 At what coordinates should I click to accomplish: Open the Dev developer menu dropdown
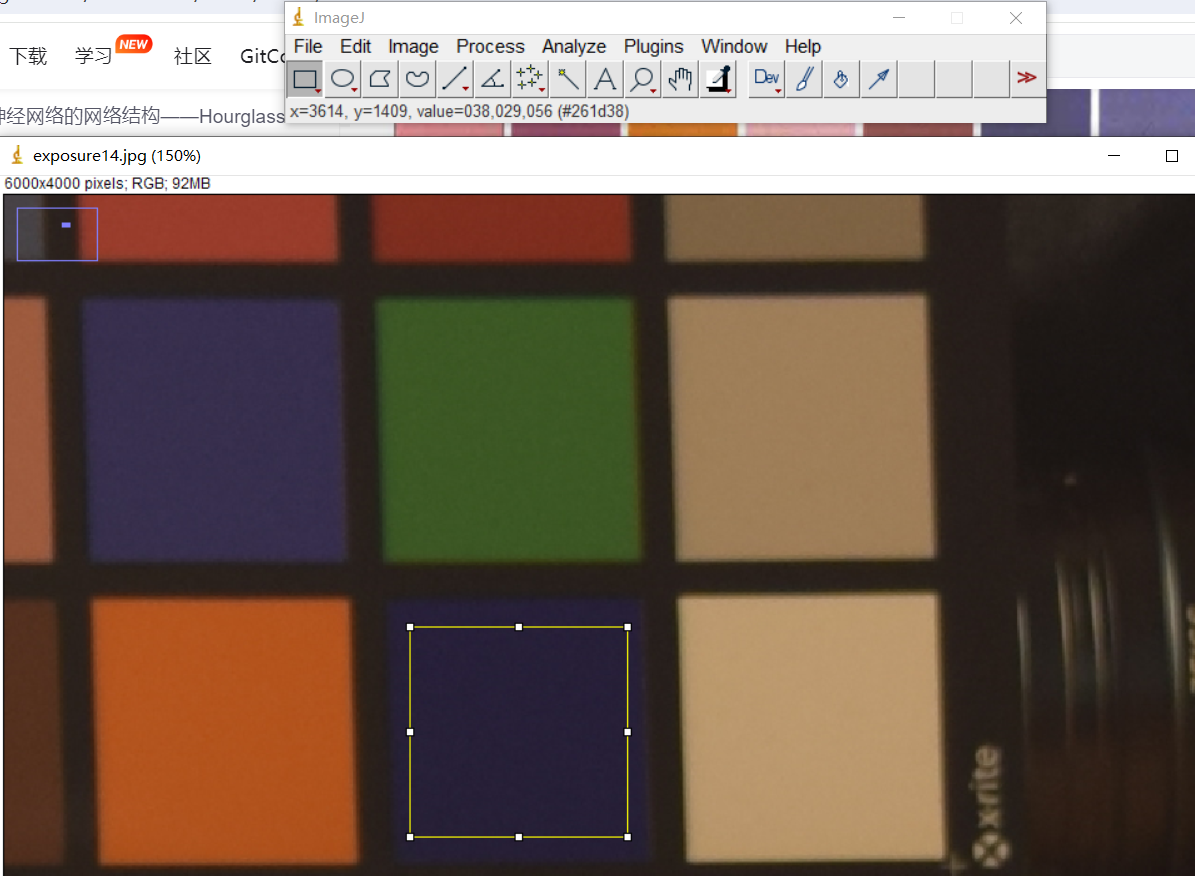[767, 79]
